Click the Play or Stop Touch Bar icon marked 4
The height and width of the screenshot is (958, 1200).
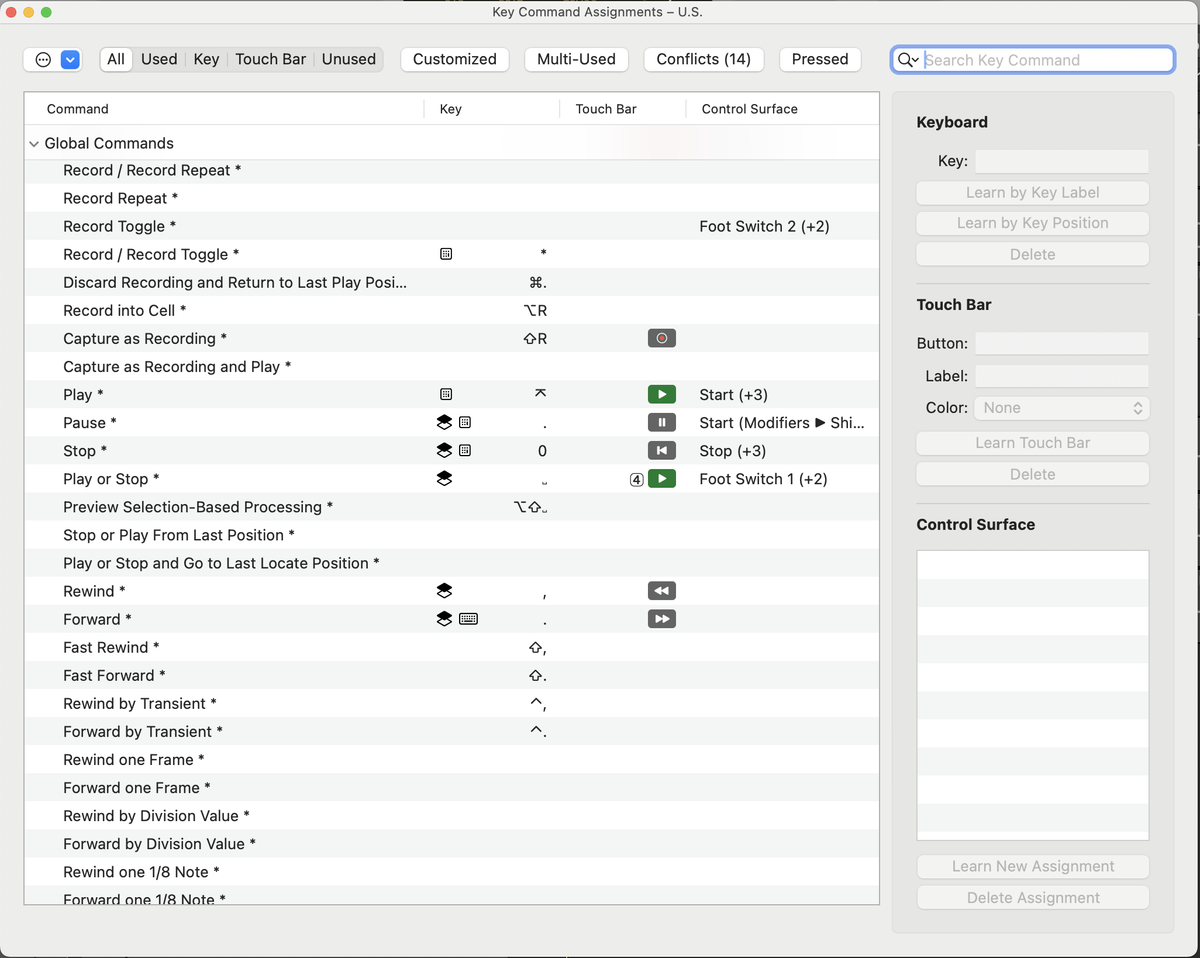(x=661, y=478)
